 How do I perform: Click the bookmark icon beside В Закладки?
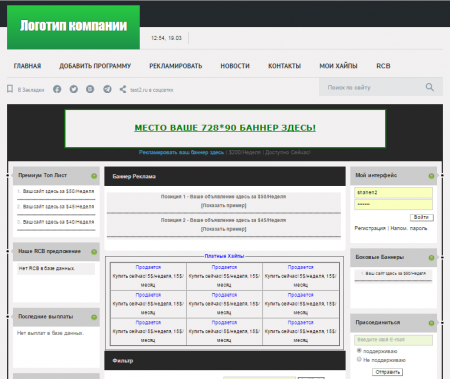pyautogui.click(x=10, y=89)
